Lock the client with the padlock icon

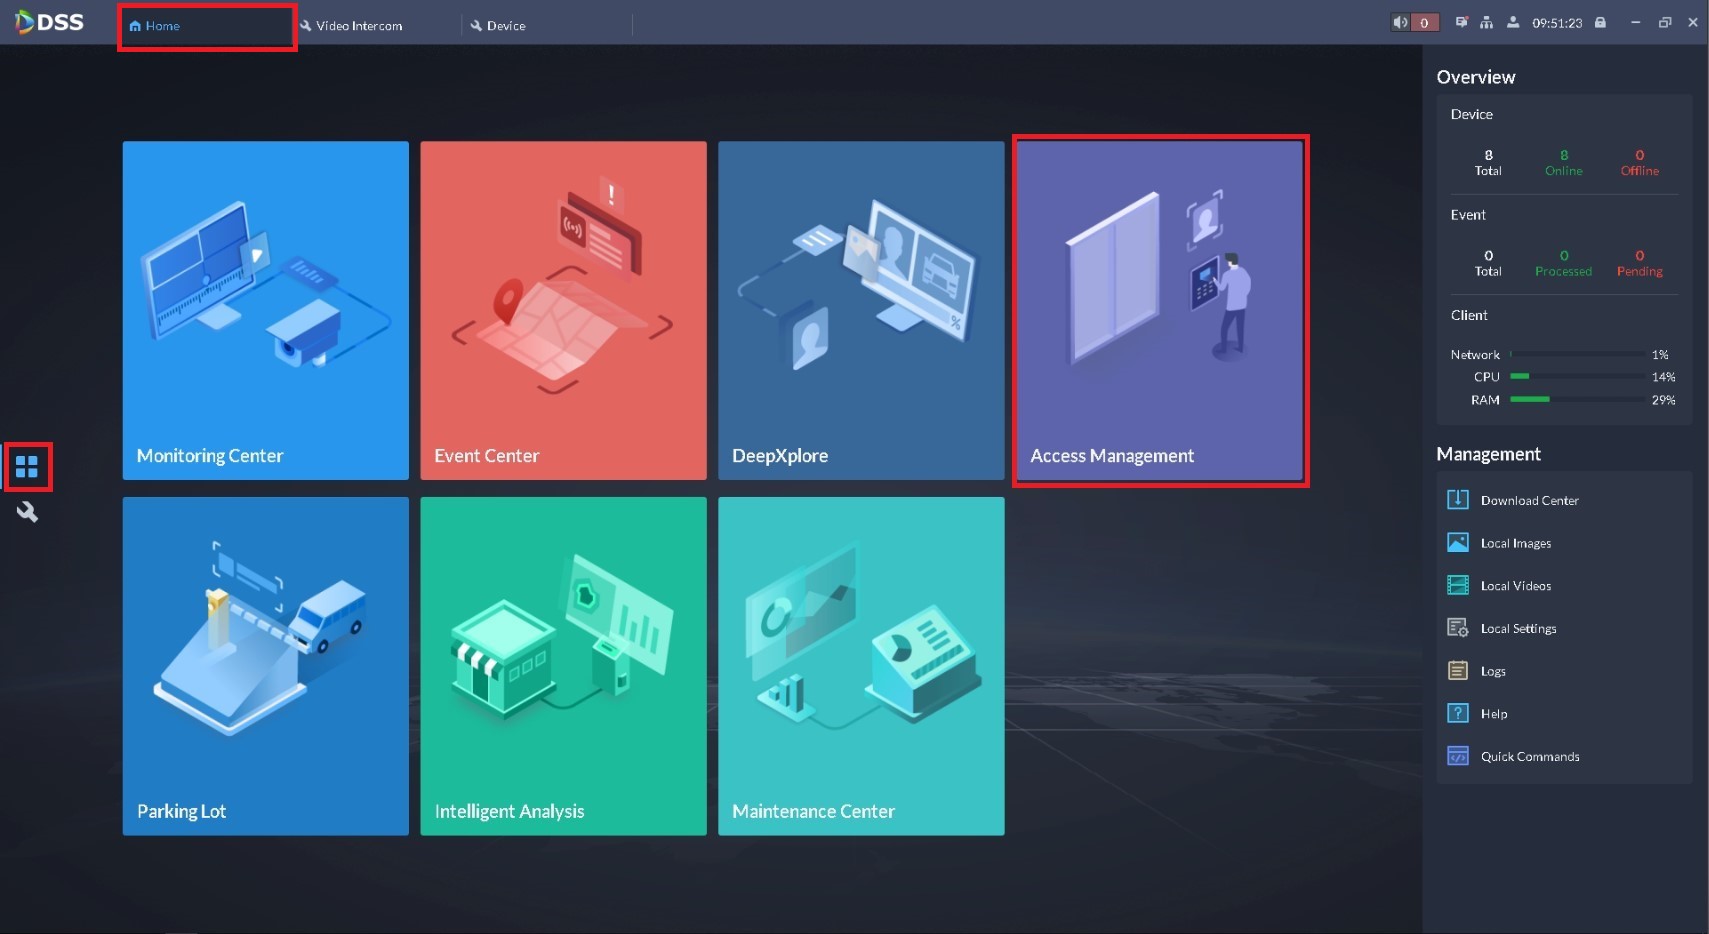(1600, 22)
